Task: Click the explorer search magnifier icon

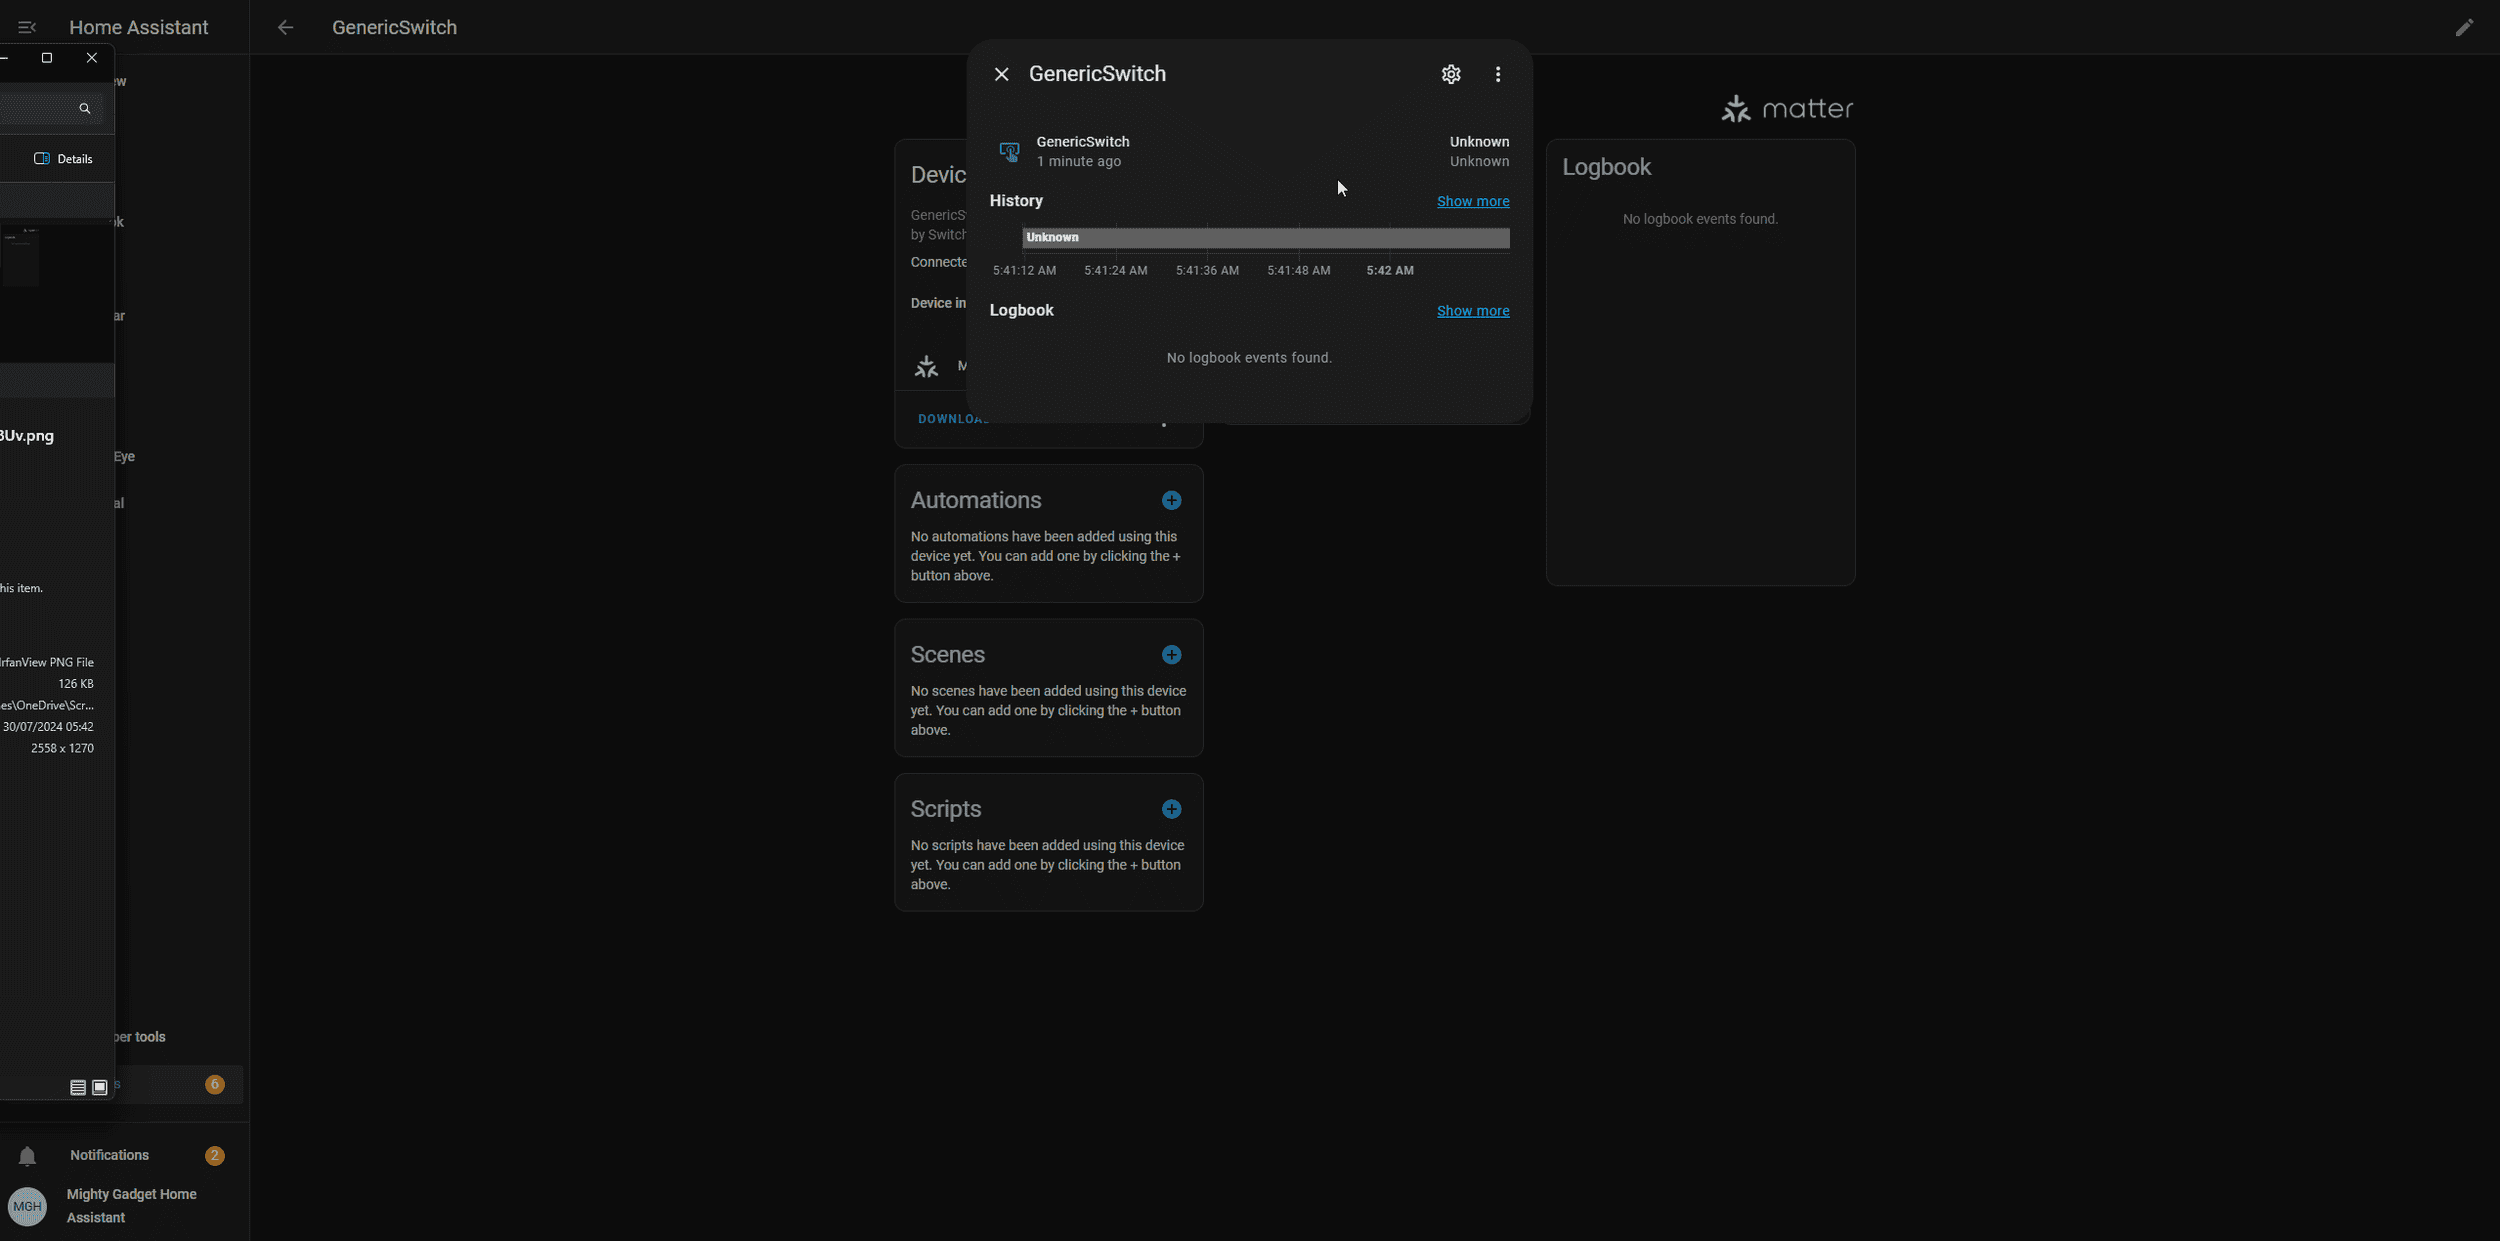Action: [x=85, y=109]
